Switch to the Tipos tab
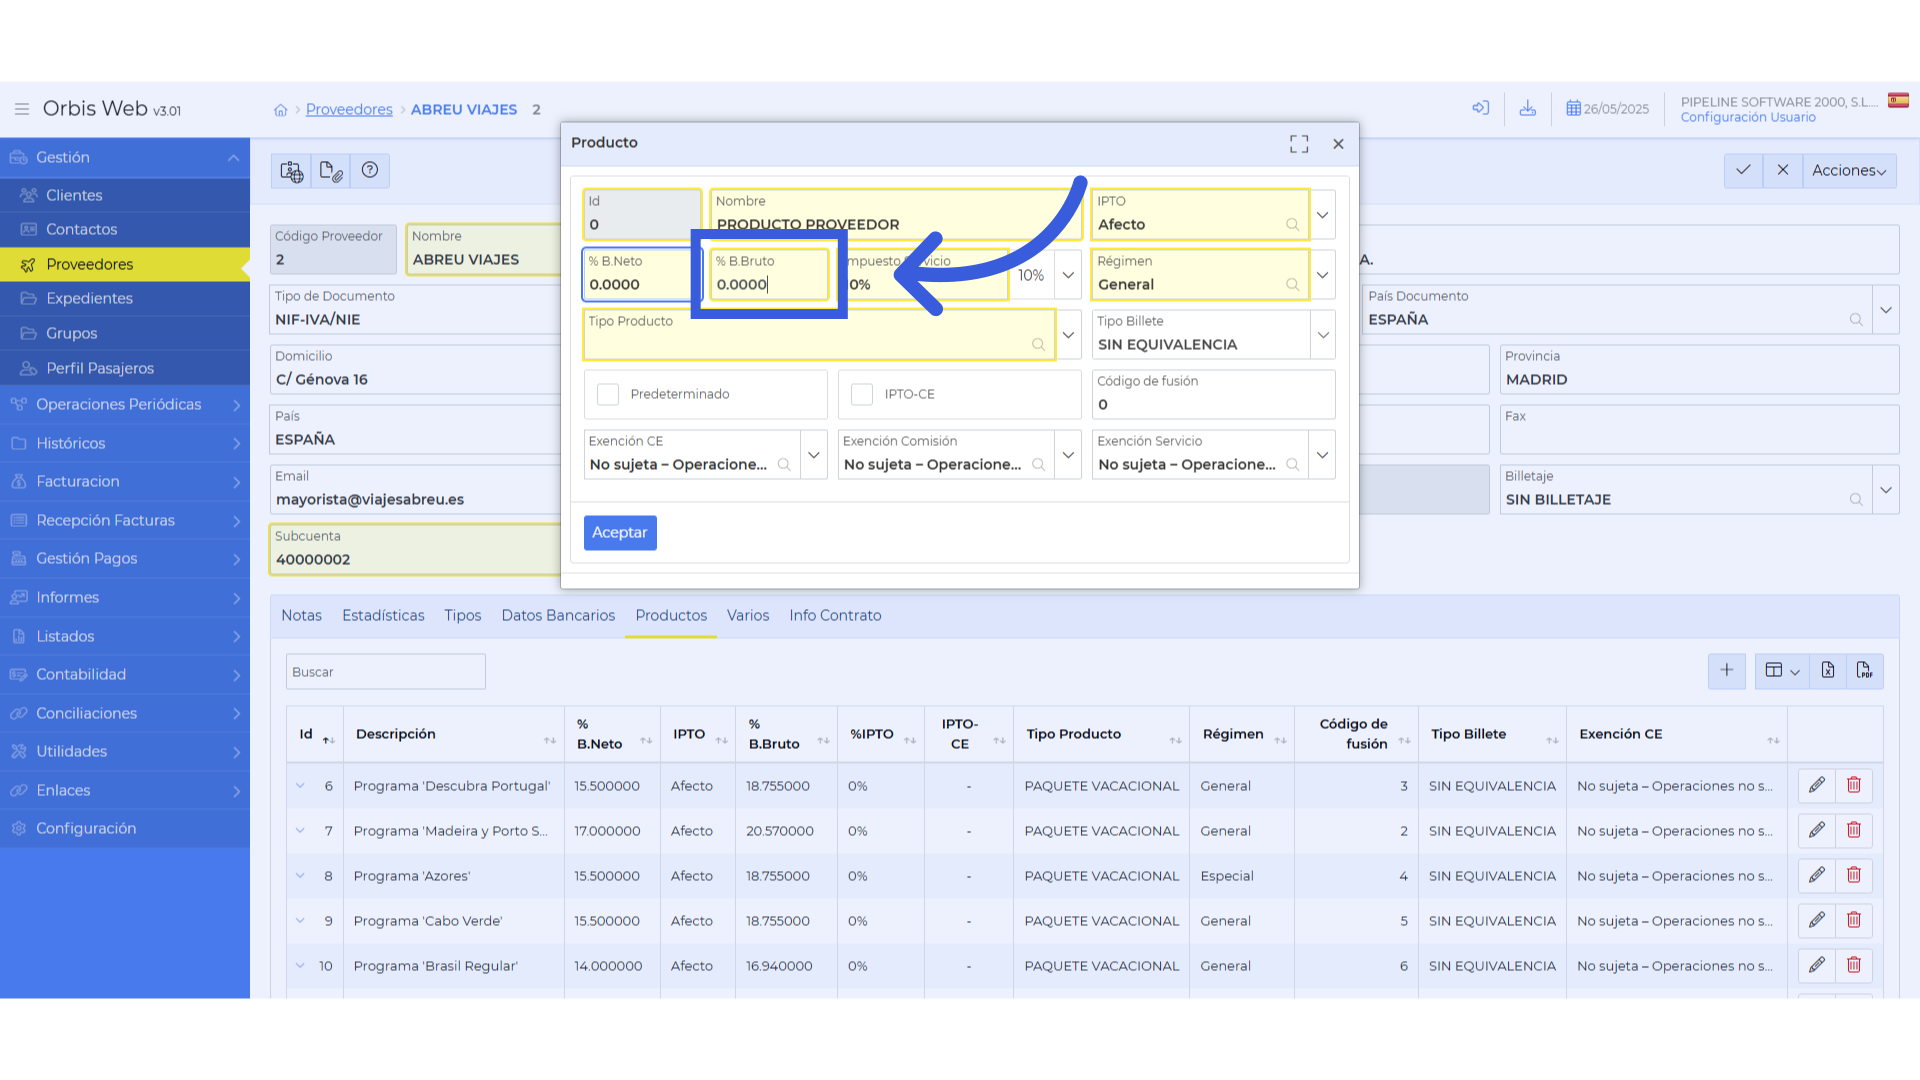The width and height of the screenshot is (1920, 1080). [x=463, y=616]
